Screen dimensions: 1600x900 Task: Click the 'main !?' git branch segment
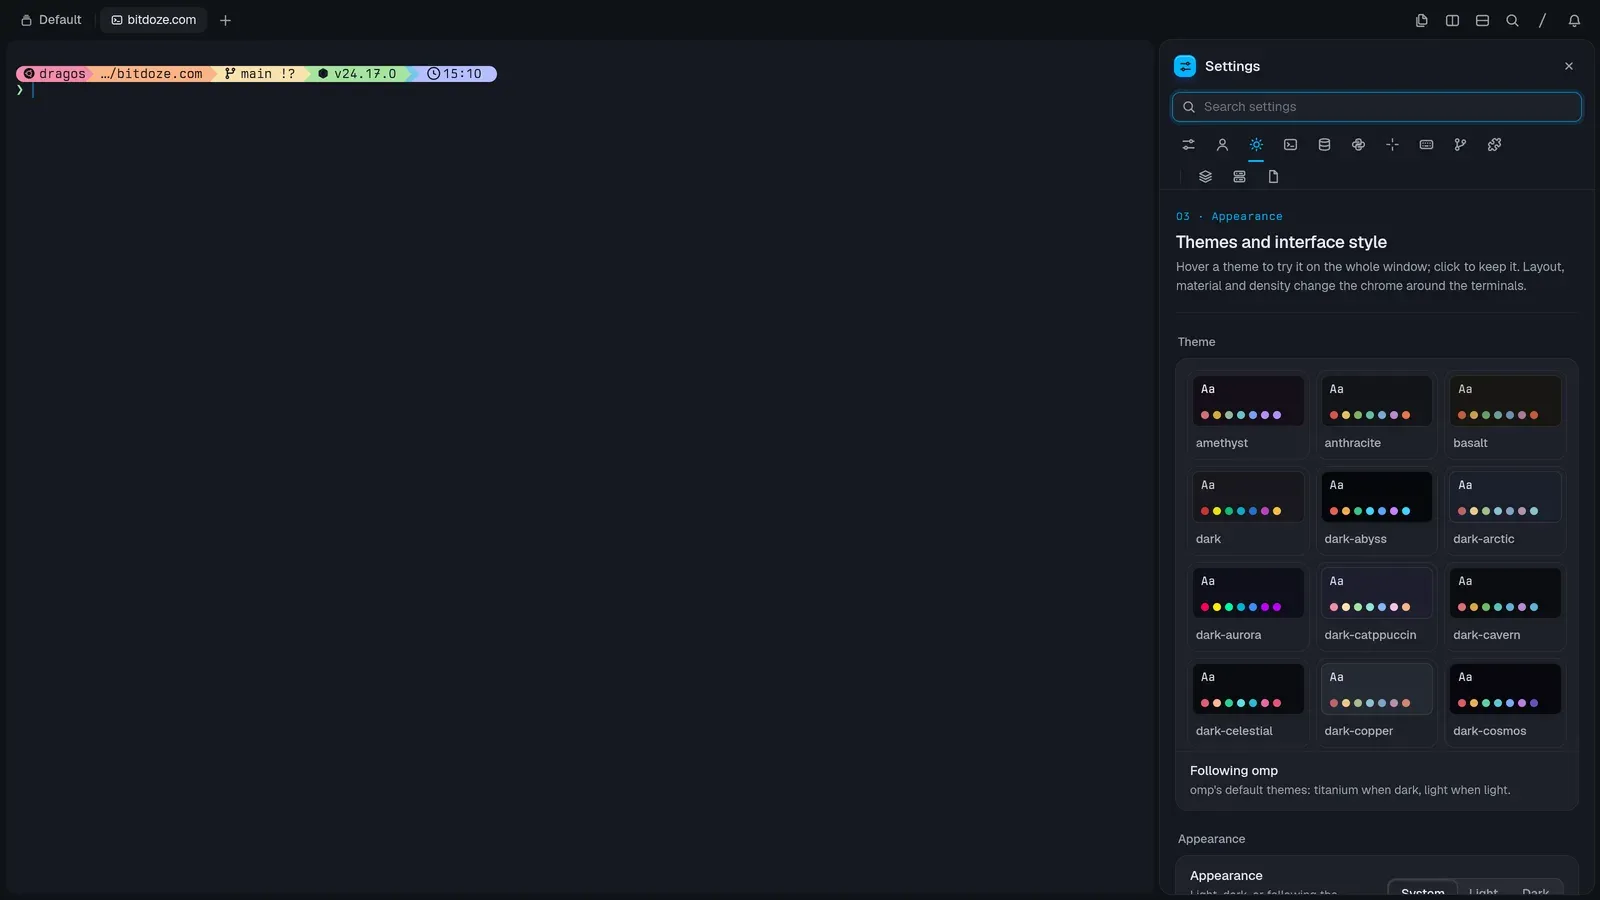coord(260,74)
